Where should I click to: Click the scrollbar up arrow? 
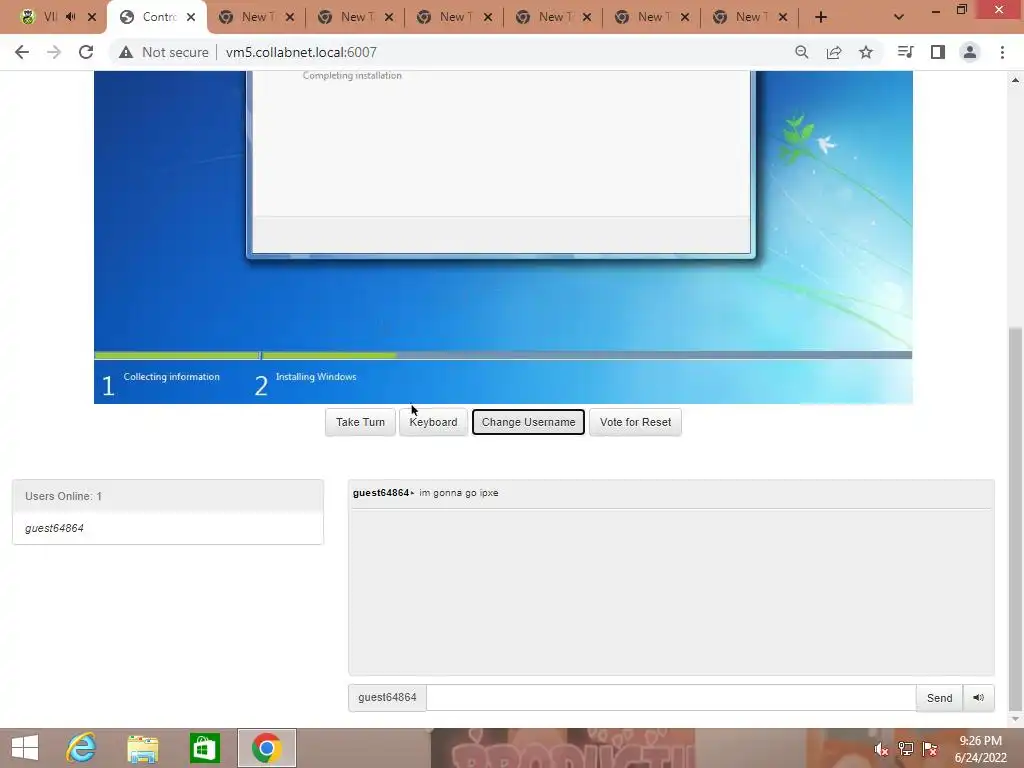(1015, 80)
